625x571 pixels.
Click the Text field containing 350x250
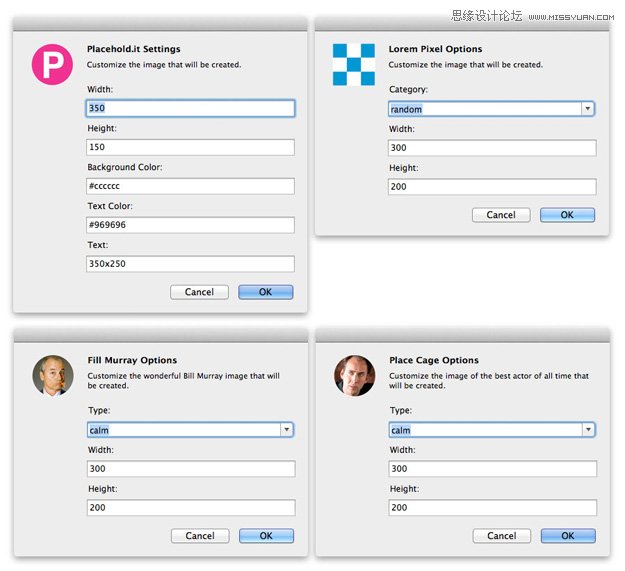[x=190, y=264]
